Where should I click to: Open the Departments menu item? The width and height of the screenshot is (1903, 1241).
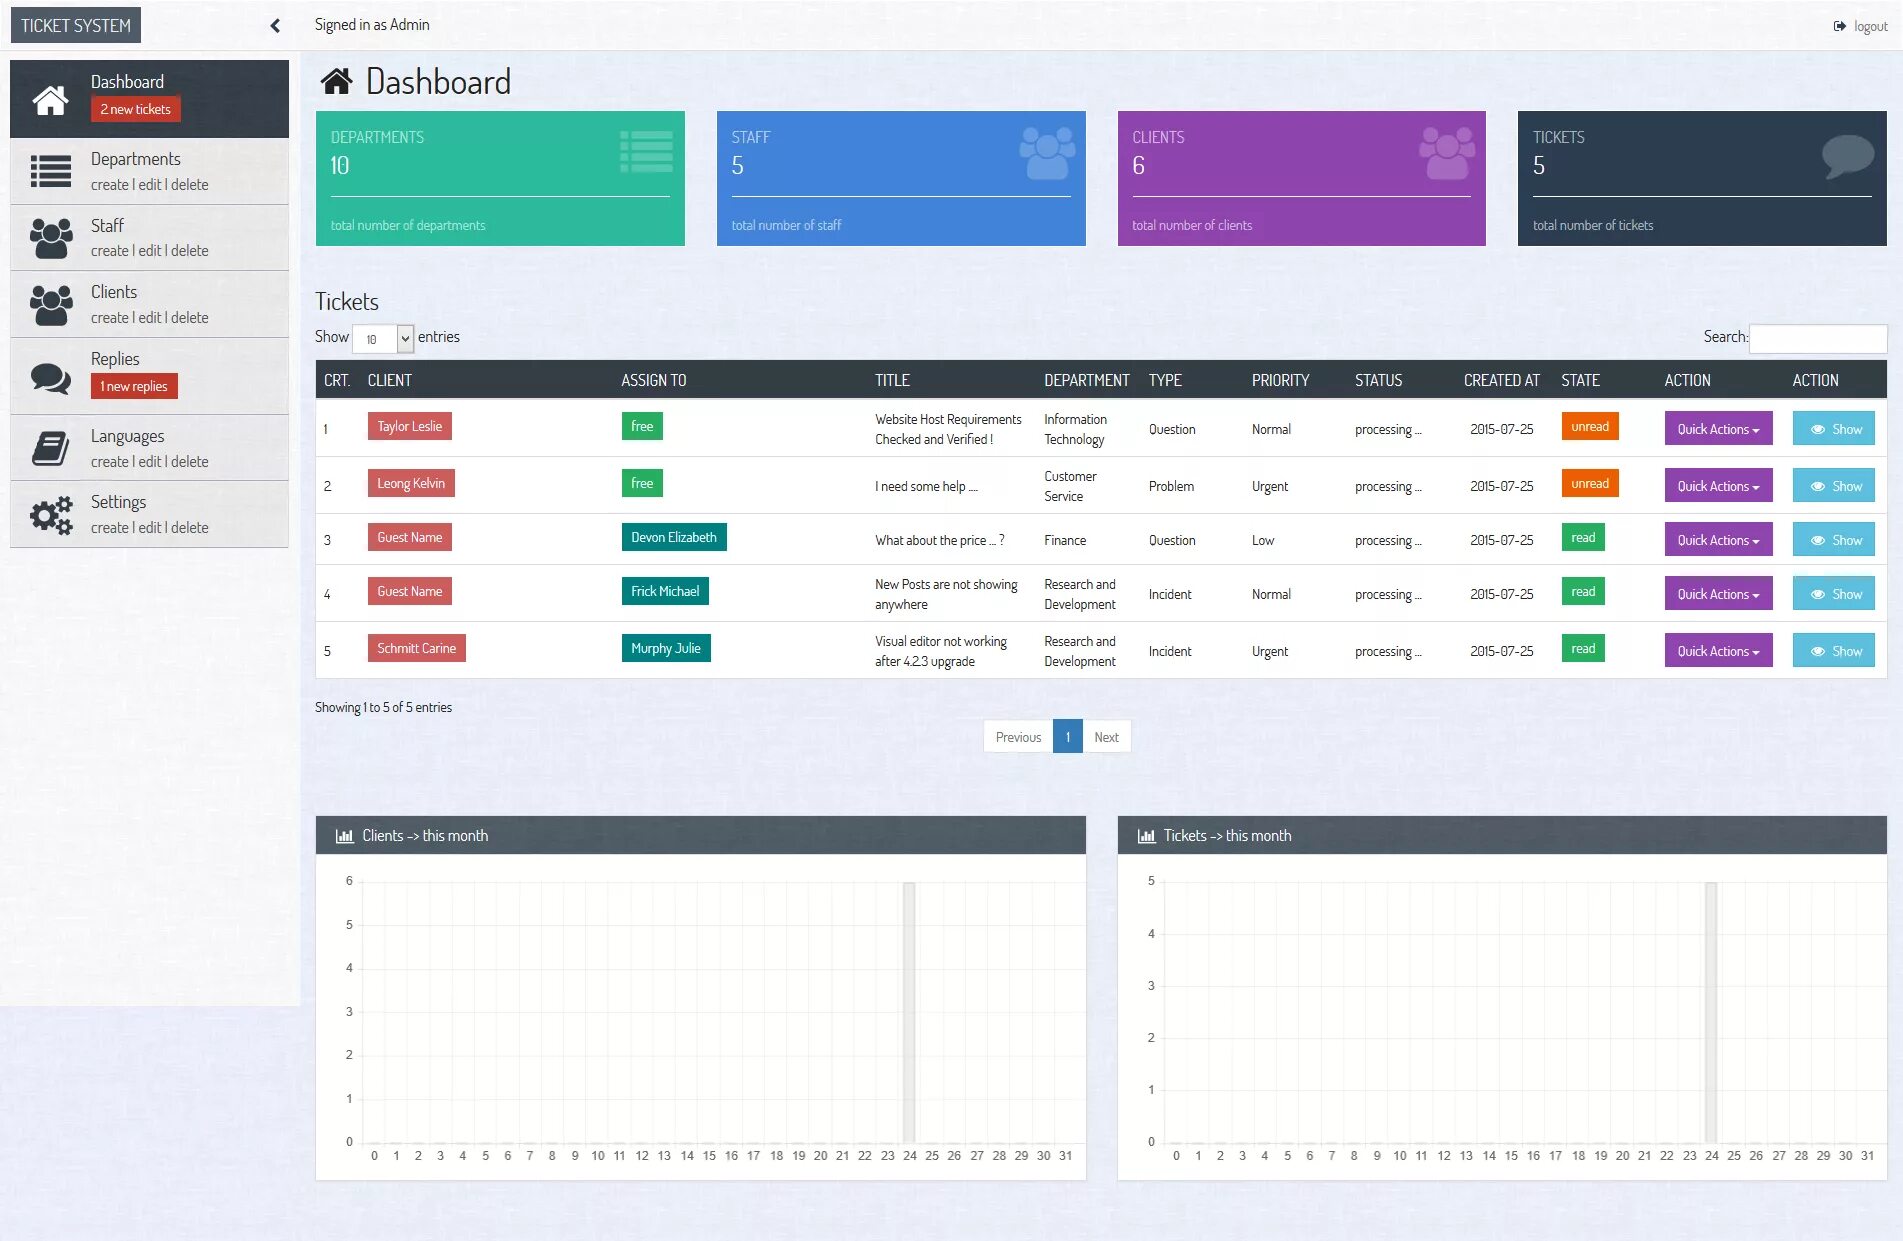(x=149, y=171)
